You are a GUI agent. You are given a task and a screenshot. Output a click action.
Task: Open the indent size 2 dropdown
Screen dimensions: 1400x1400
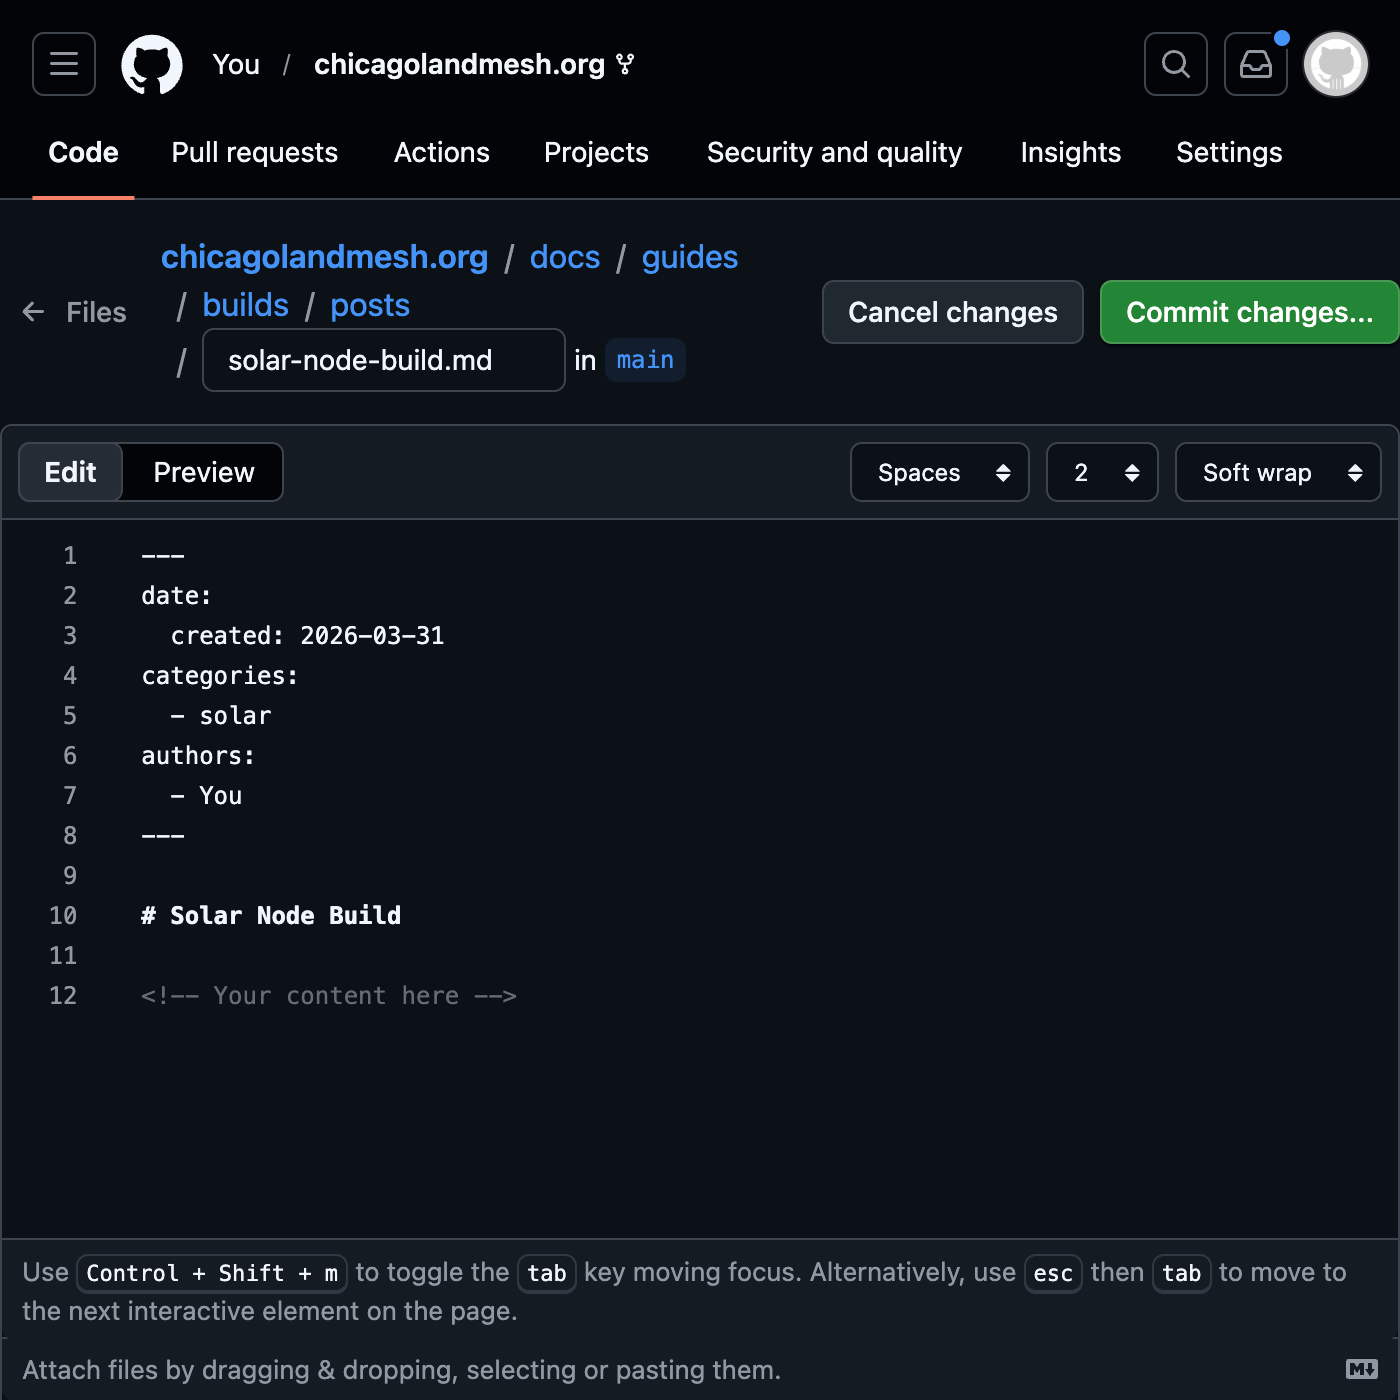[x=1101, y=472]
